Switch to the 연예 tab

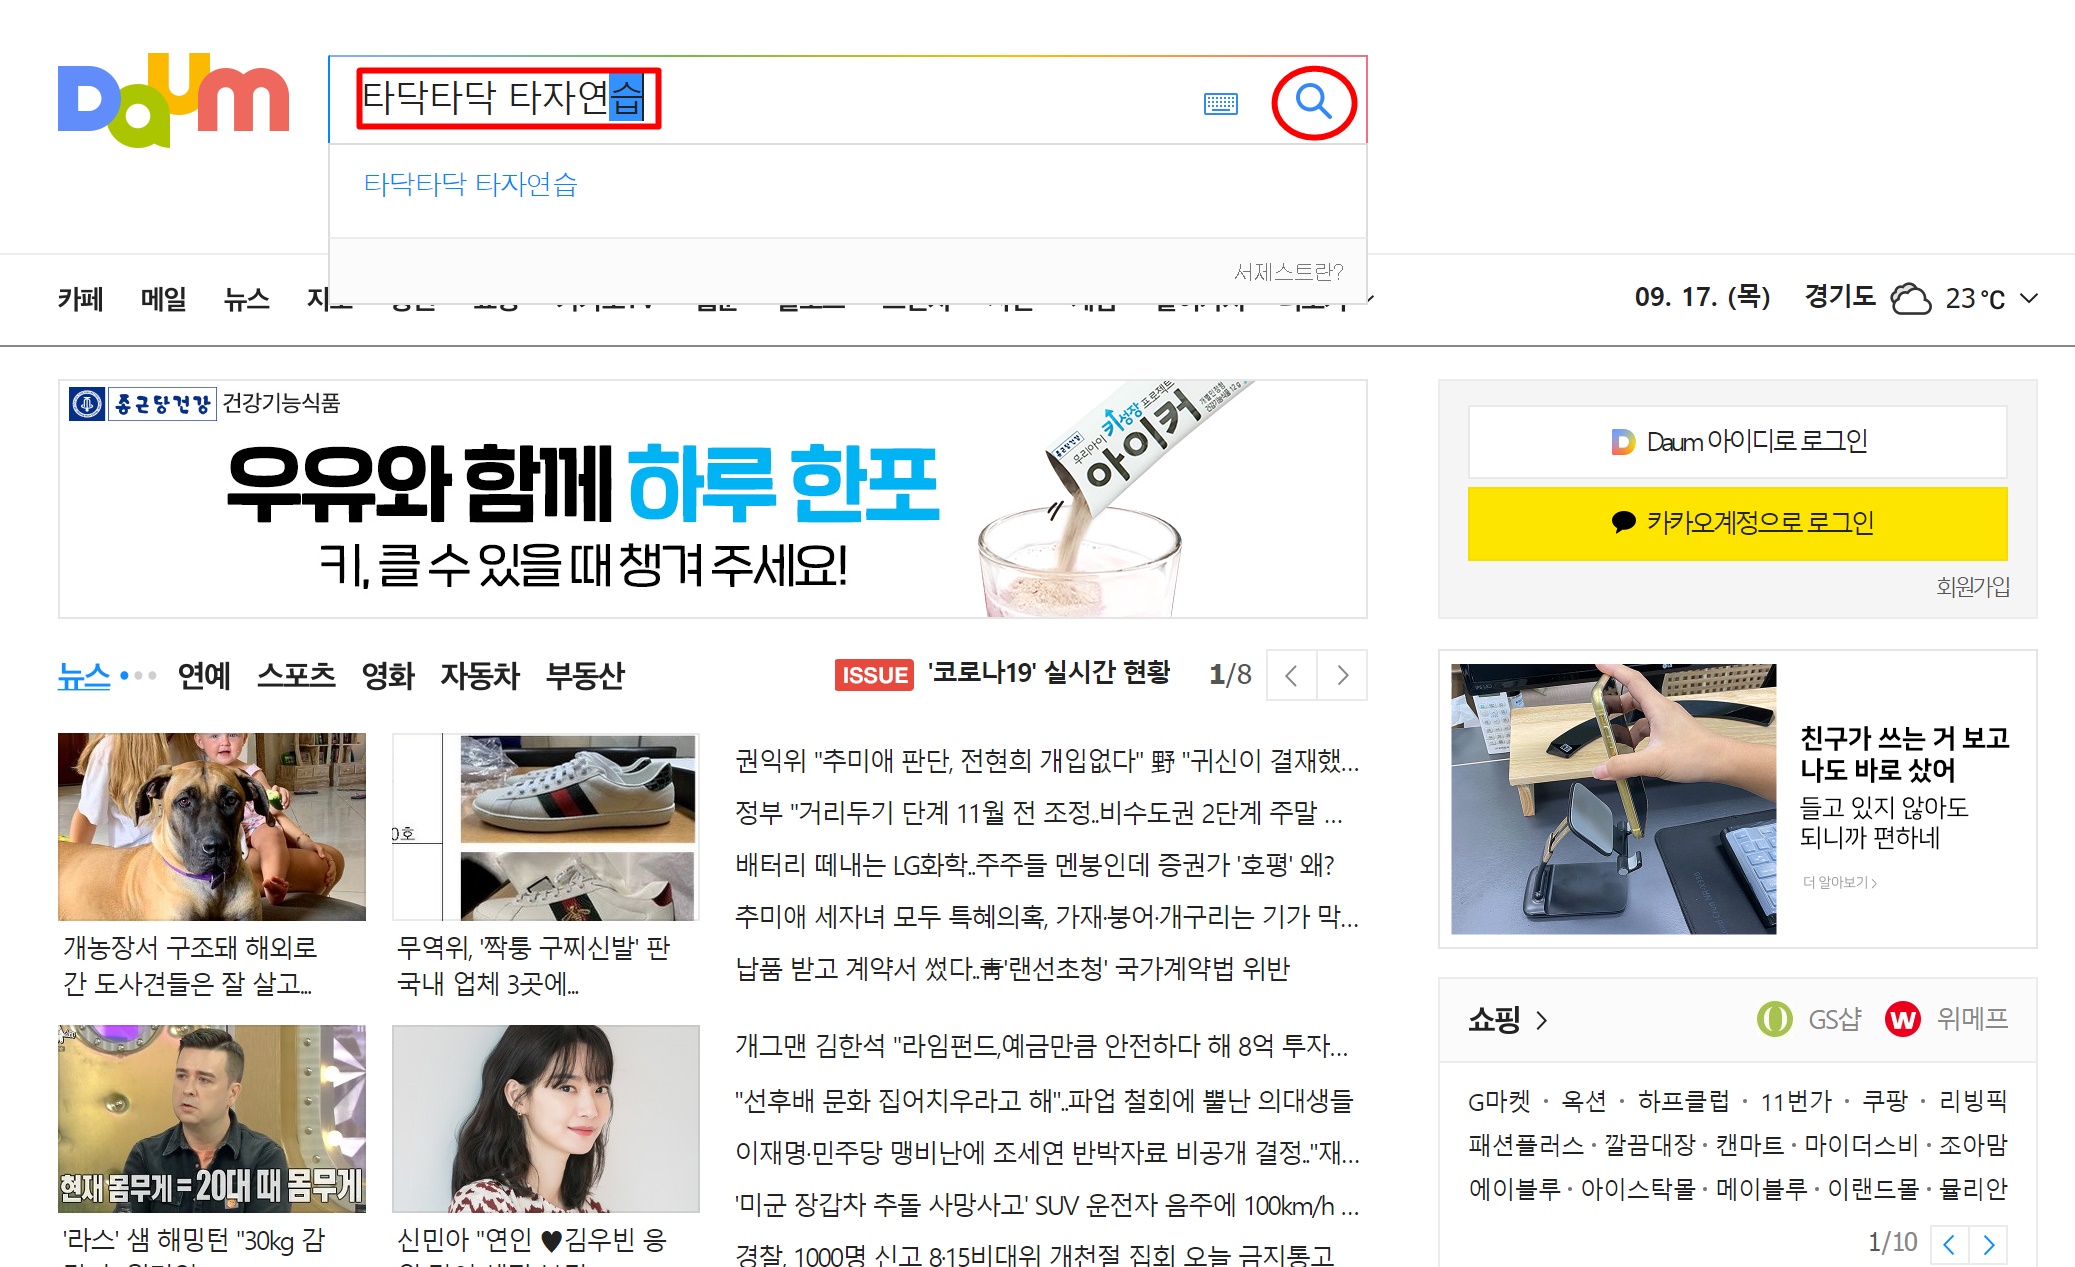pos(204,676)
